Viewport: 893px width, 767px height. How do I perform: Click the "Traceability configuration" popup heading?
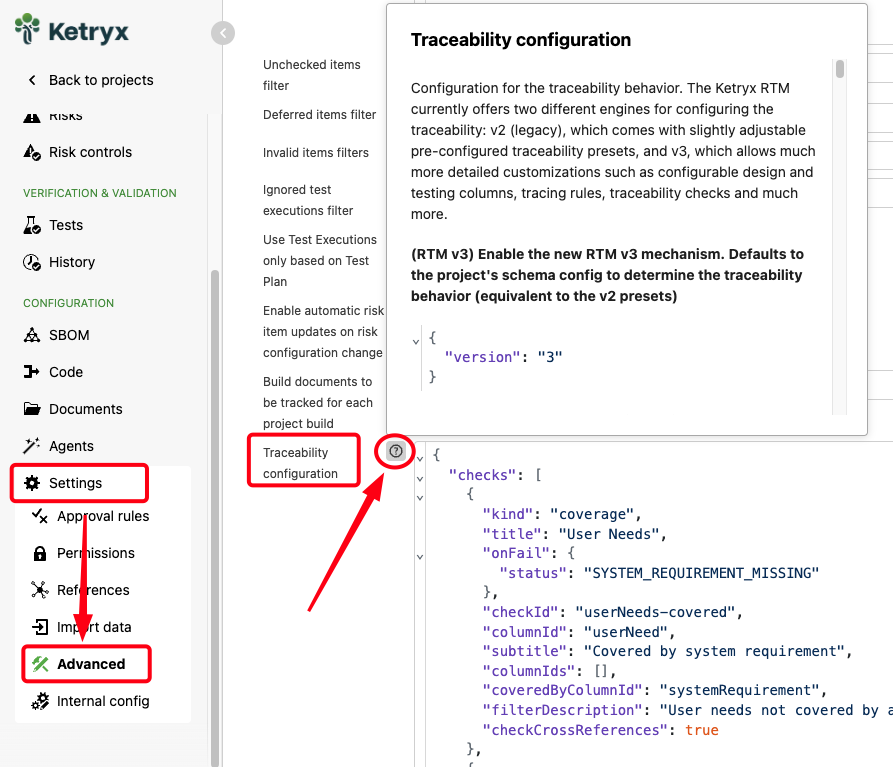point(521,40)
